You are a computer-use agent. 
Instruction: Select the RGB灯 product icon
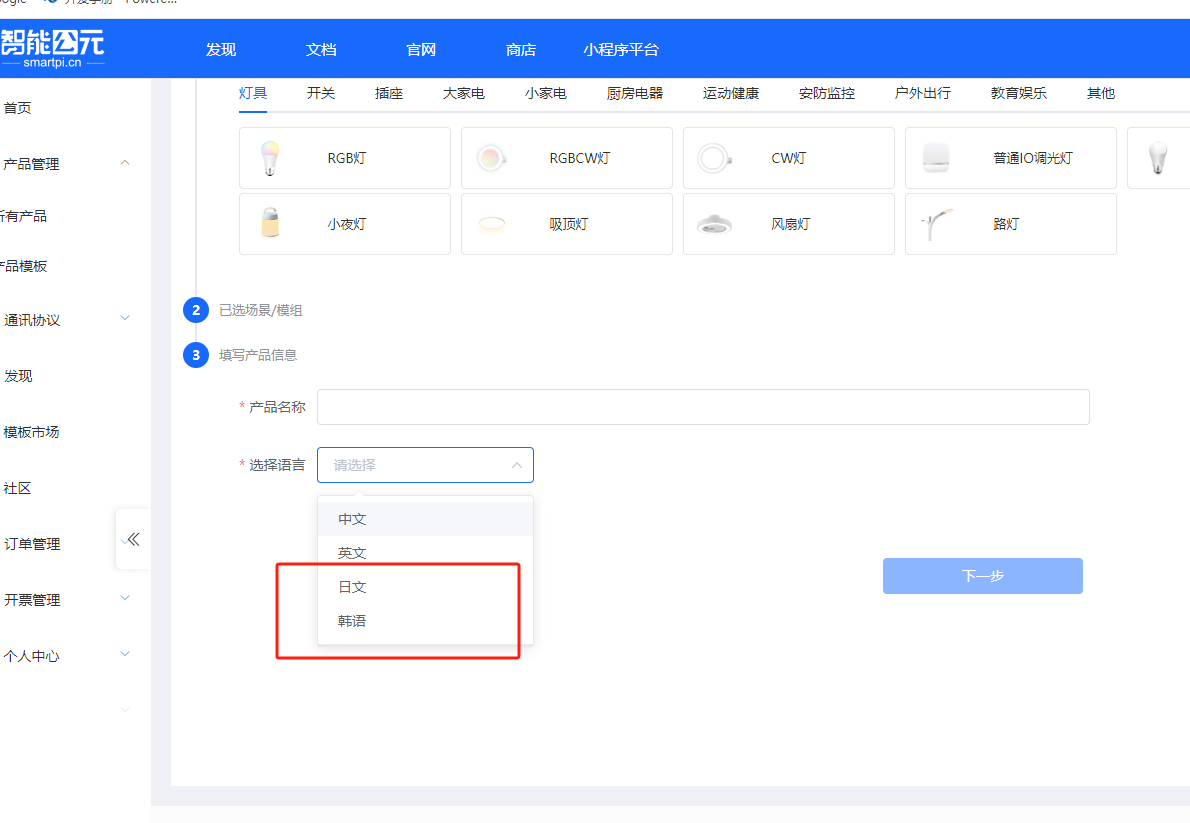click(x=269, y=157)
